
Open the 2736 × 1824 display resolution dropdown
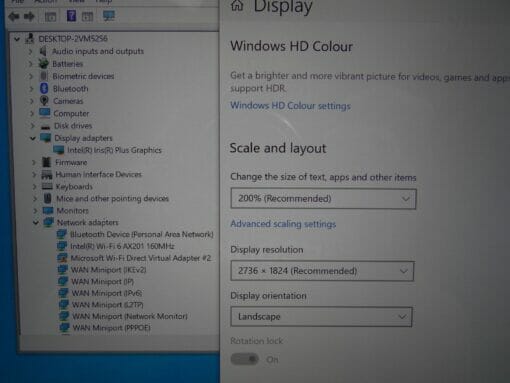[322, 271]
